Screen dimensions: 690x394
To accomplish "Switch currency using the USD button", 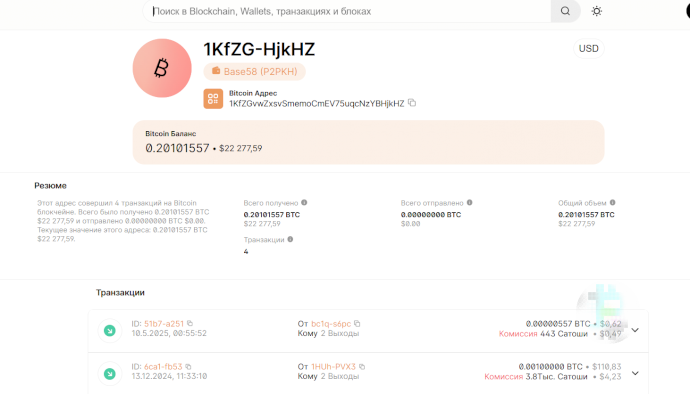I will (588, 48).
